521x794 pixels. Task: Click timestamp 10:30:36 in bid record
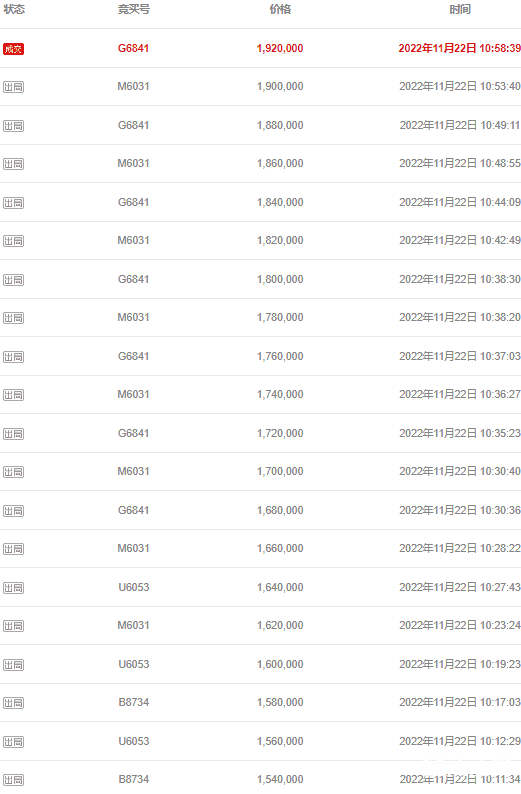(500, 510)
